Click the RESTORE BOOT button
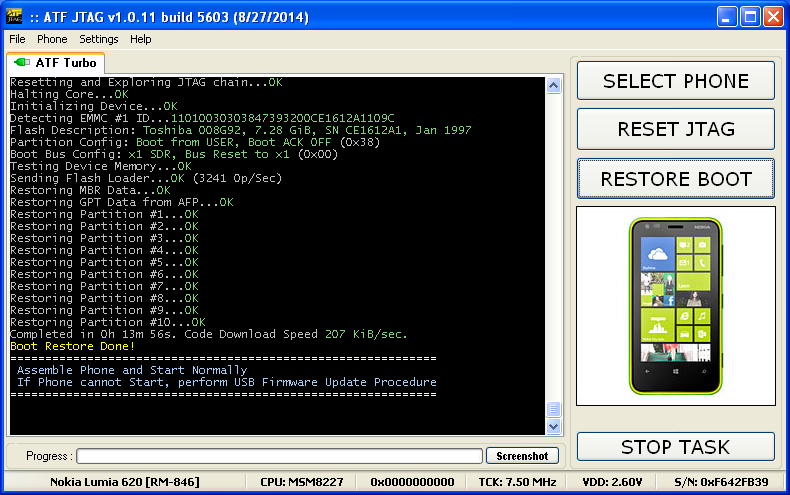Screen dimensions: 790x495 click(676, 179)
